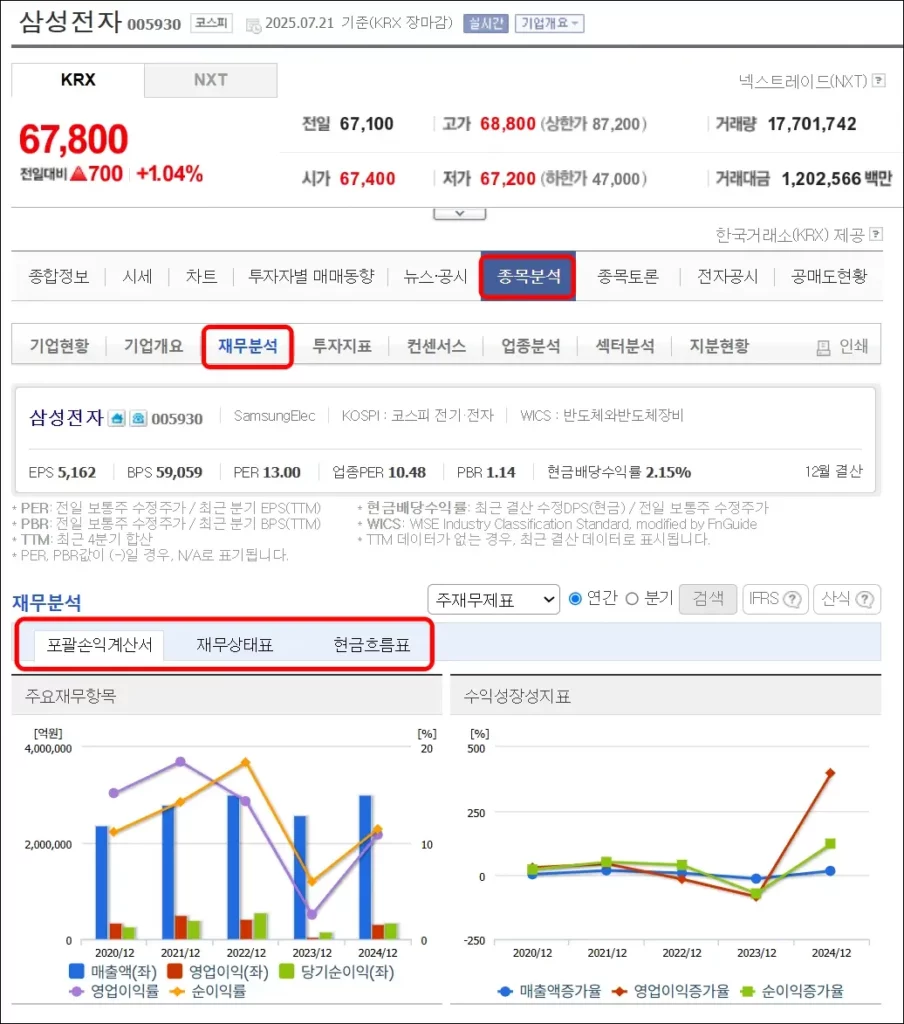Open the 기업개요 dropdown at top
Viewport: 904px width, 1024px height.
[x=549, y=24]
